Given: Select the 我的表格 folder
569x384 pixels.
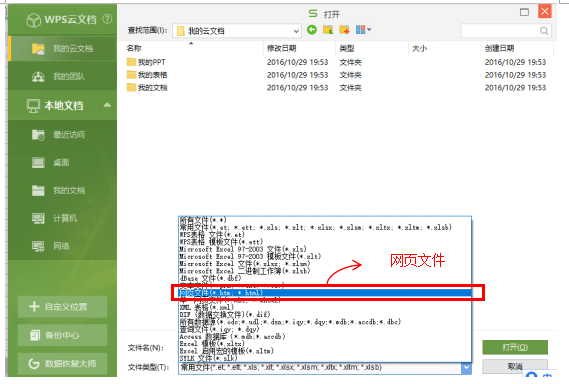Looking at the screenshot, I should point(147,75).
